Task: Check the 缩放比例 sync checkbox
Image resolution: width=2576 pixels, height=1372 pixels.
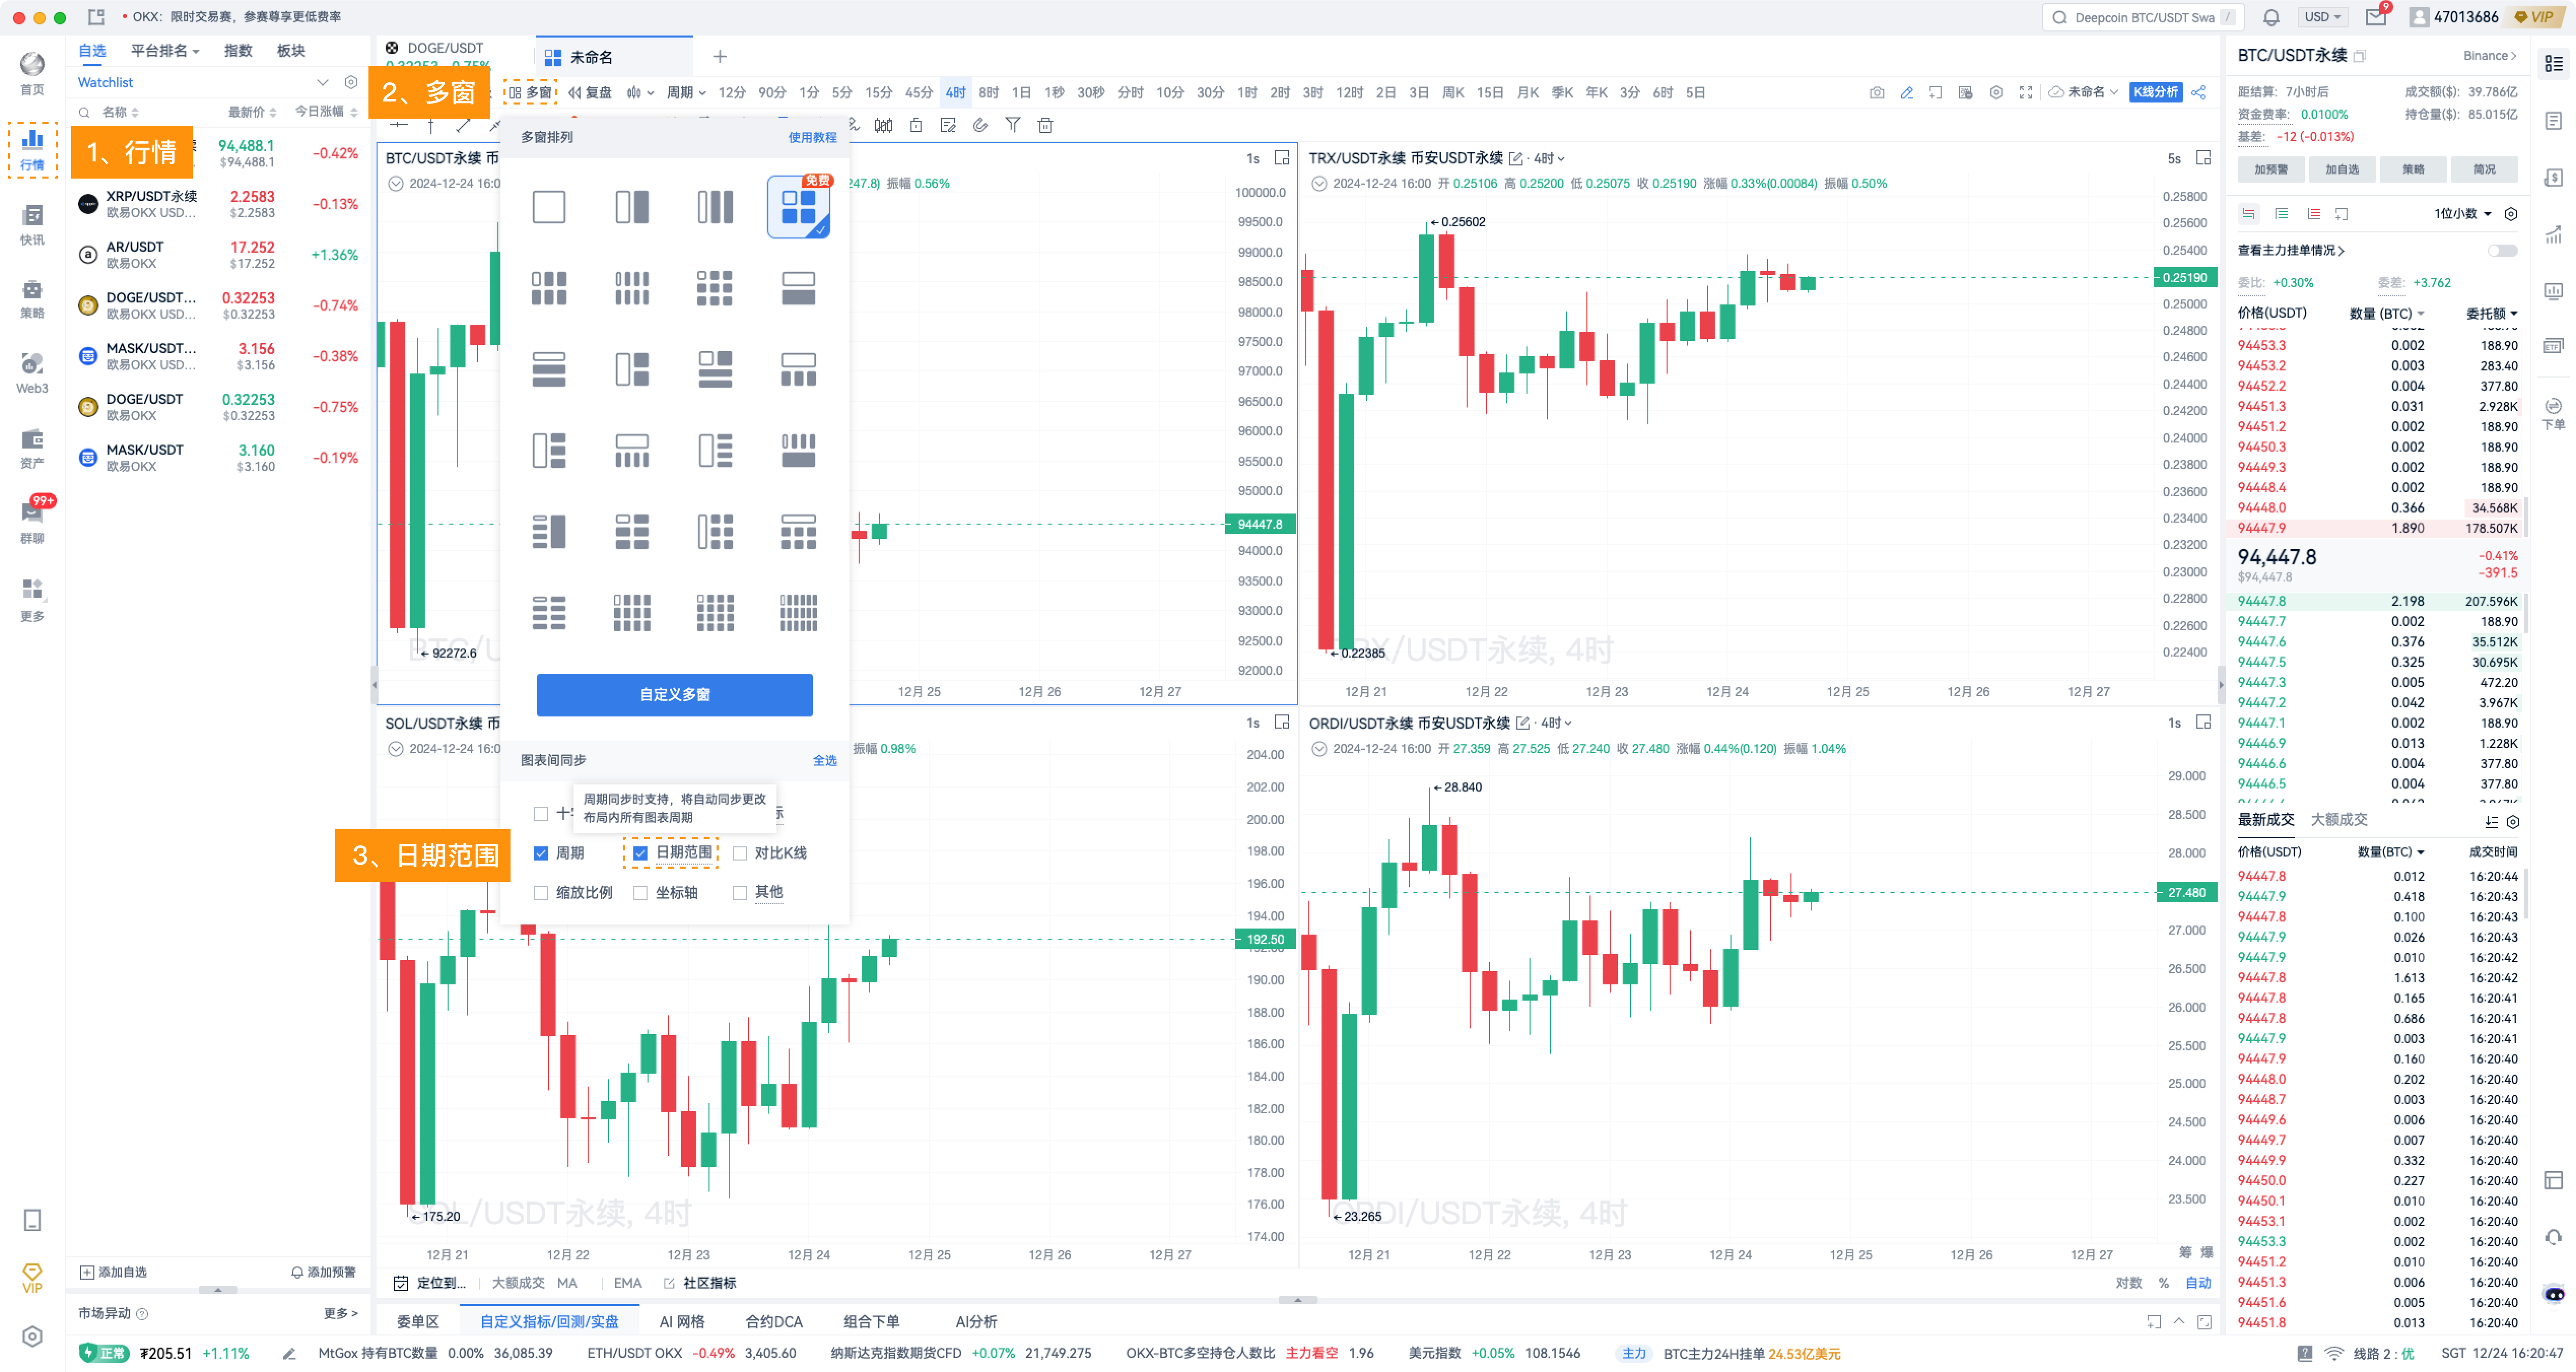Action: coord(540,893)
